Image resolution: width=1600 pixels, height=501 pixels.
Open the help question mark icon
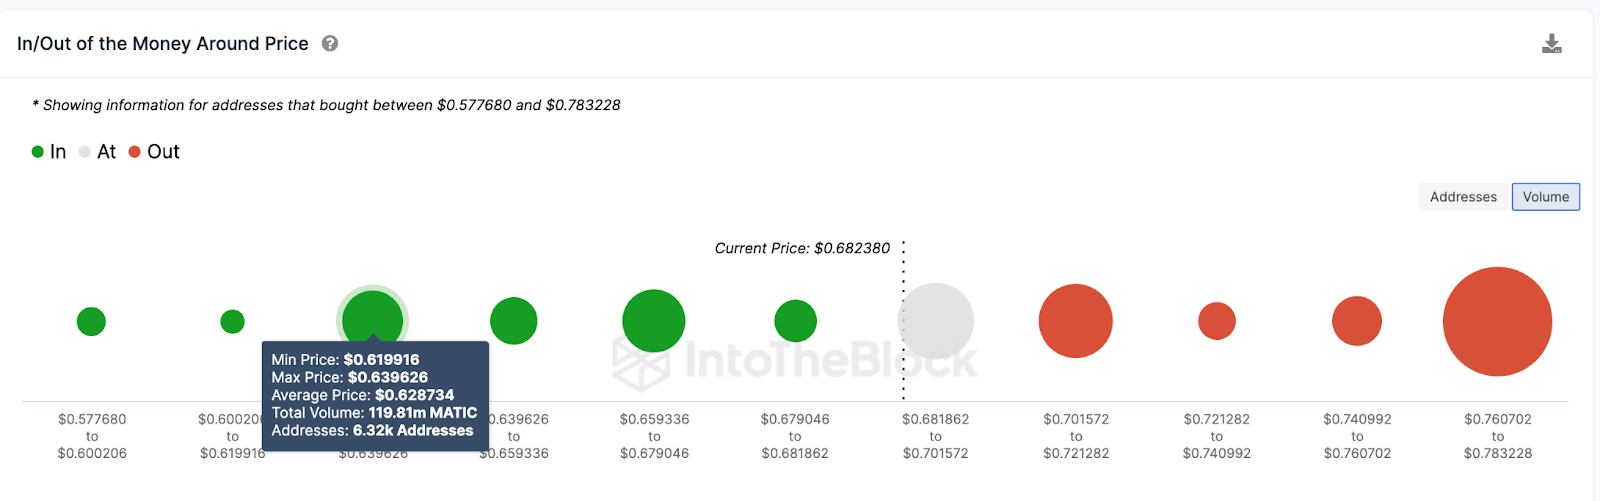pyautogui.click(x=330, y=43)
